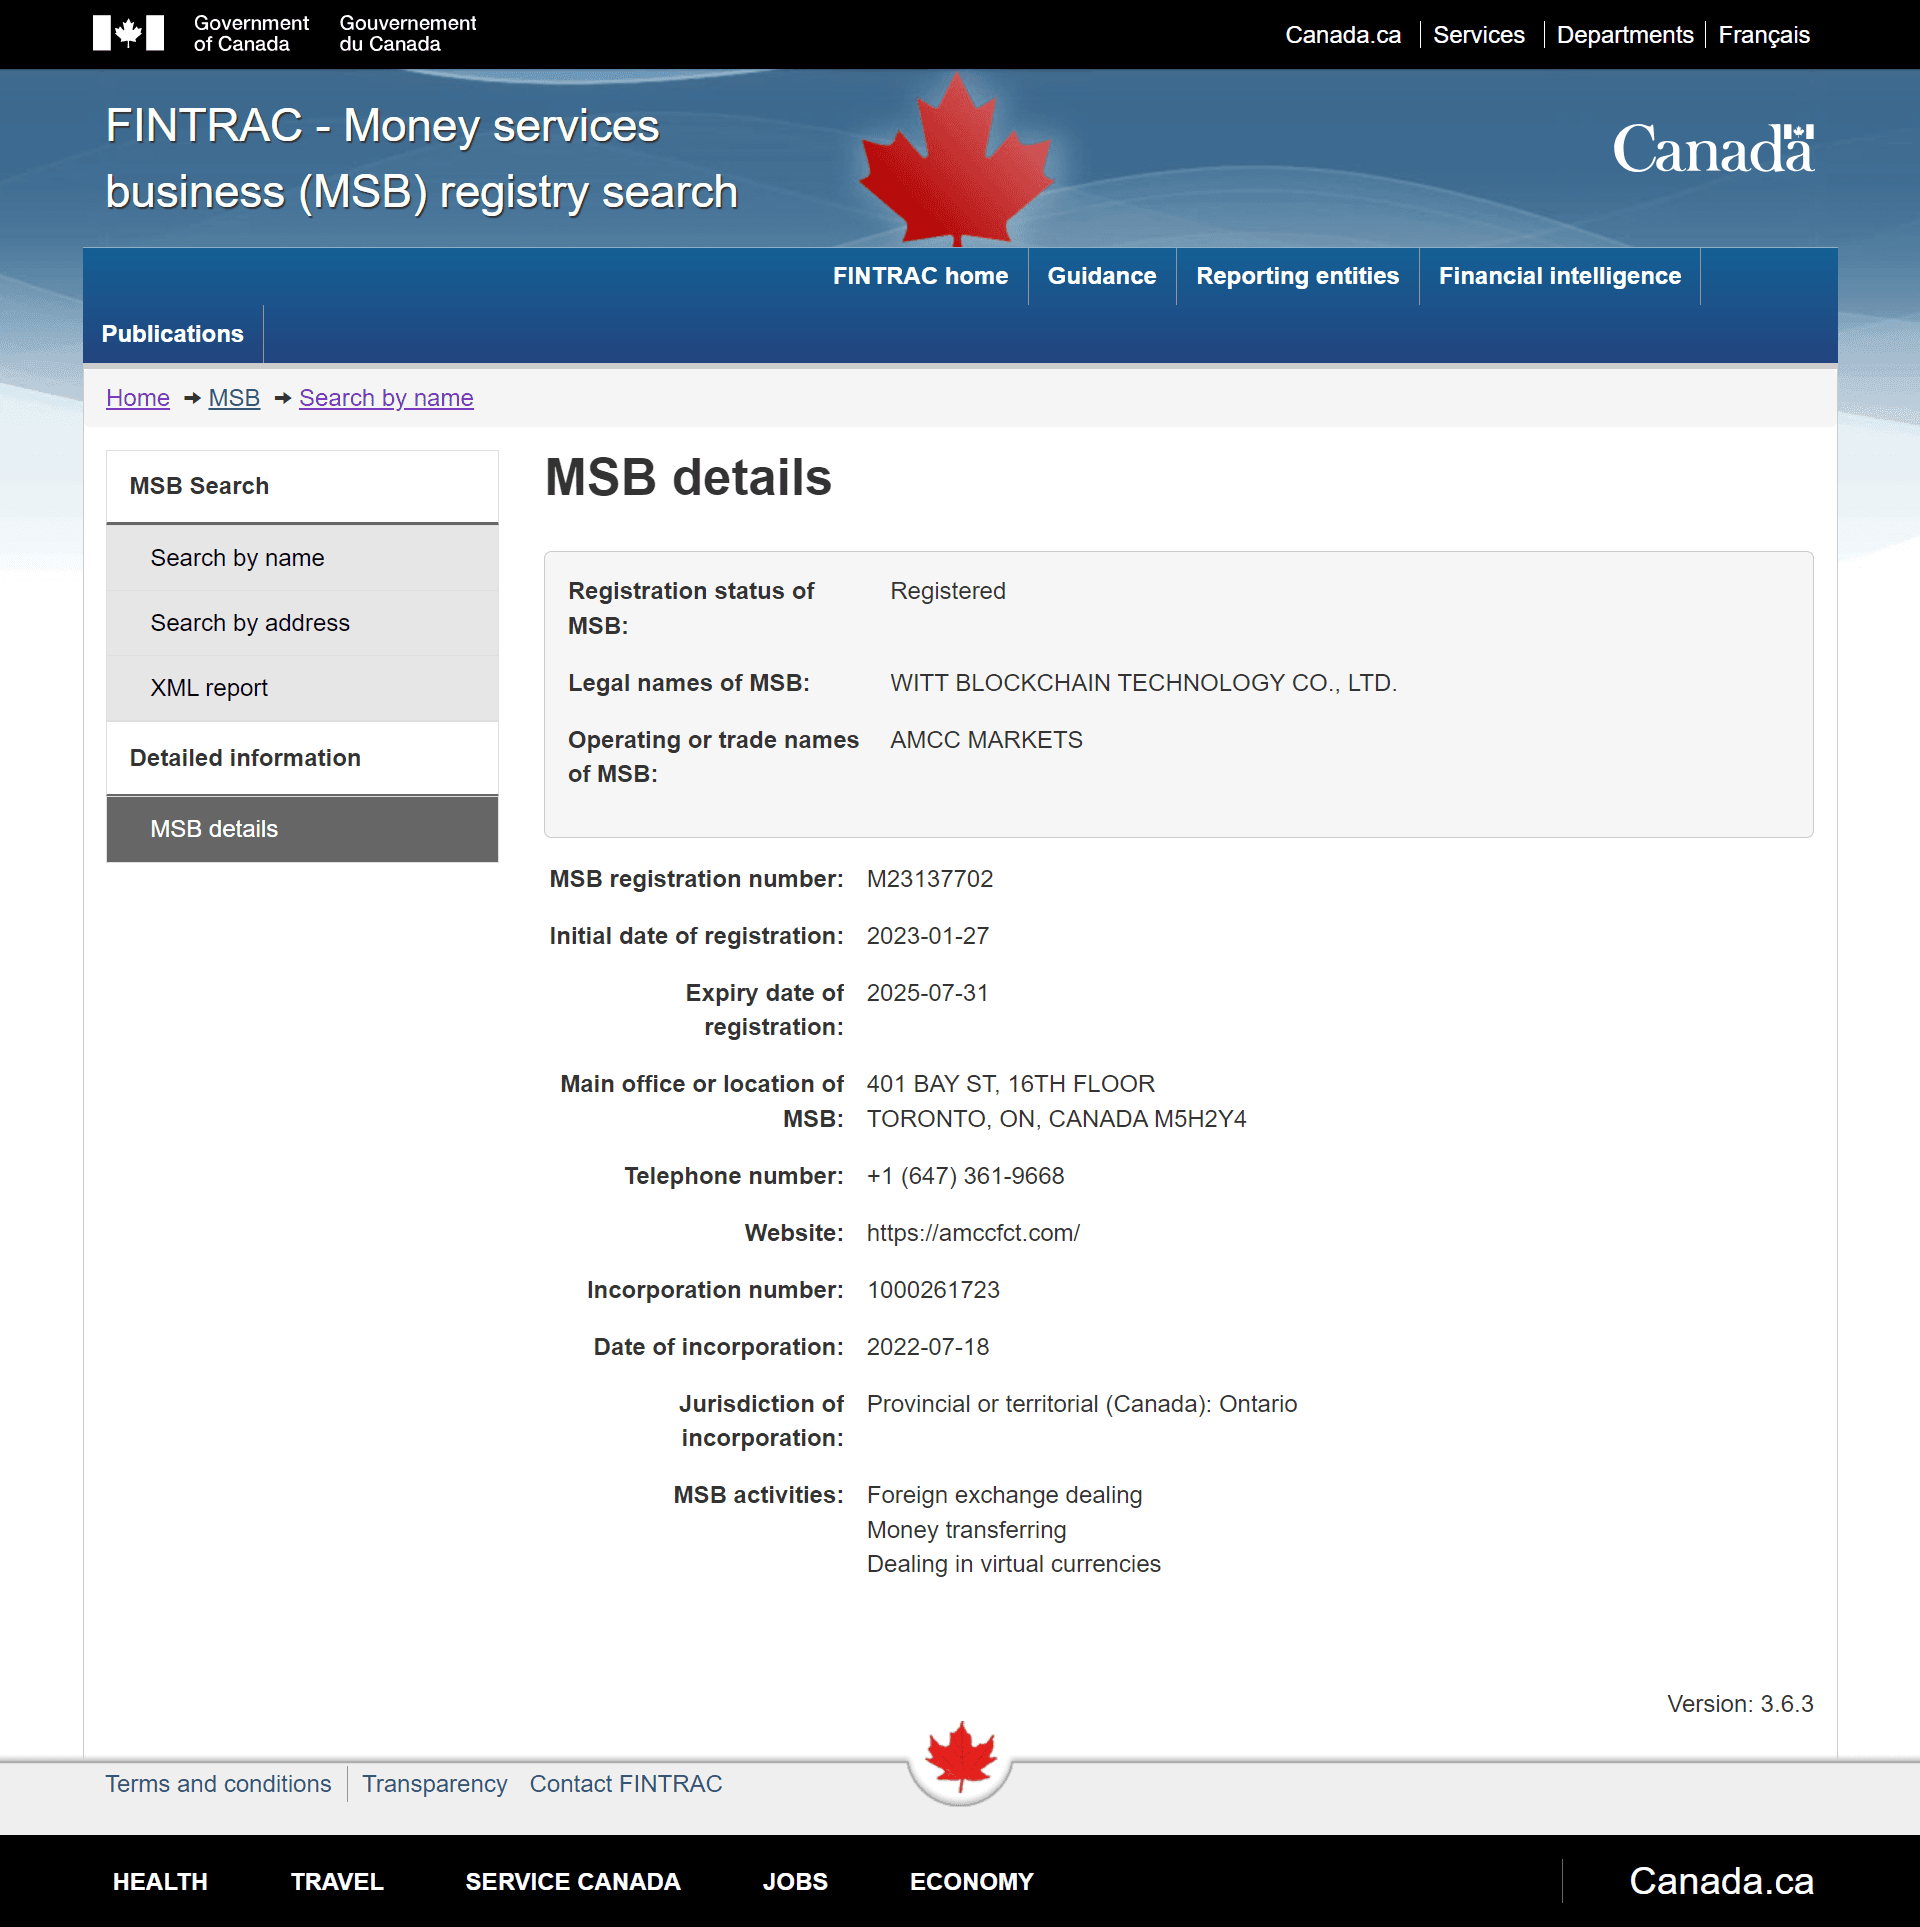This screenshot has width=1920, height=1927.
Task: Open the JOBS footer link
Action: pyautogui.click(x=795, y=1882)
